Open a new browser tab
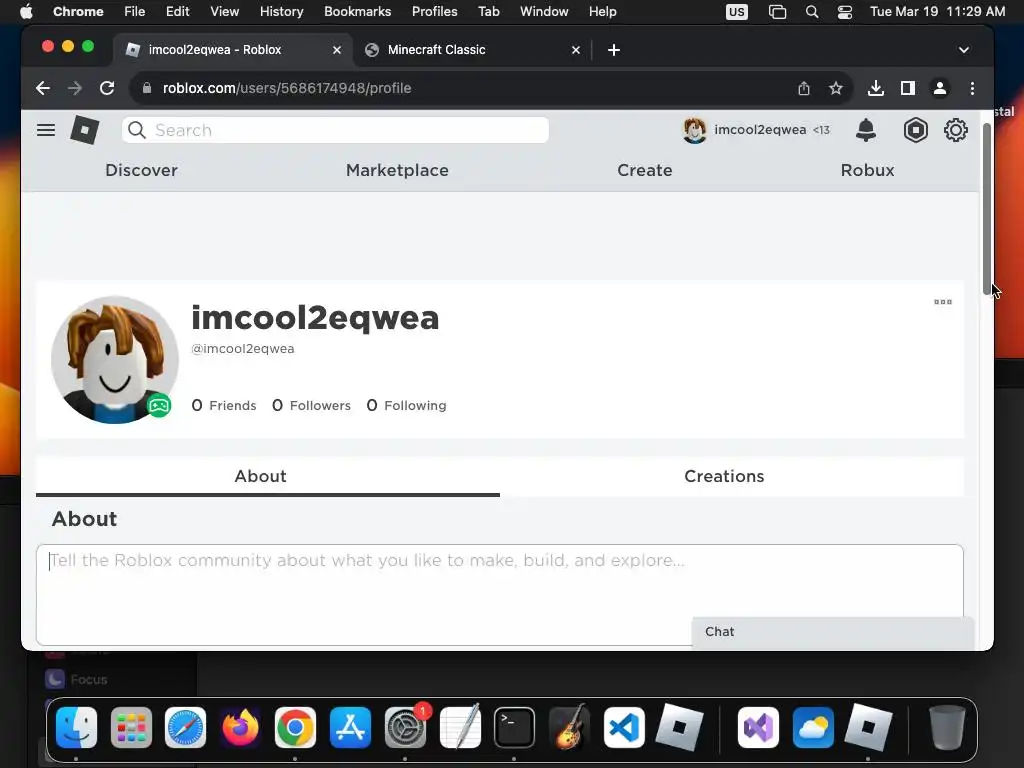 tap(614, 50)
